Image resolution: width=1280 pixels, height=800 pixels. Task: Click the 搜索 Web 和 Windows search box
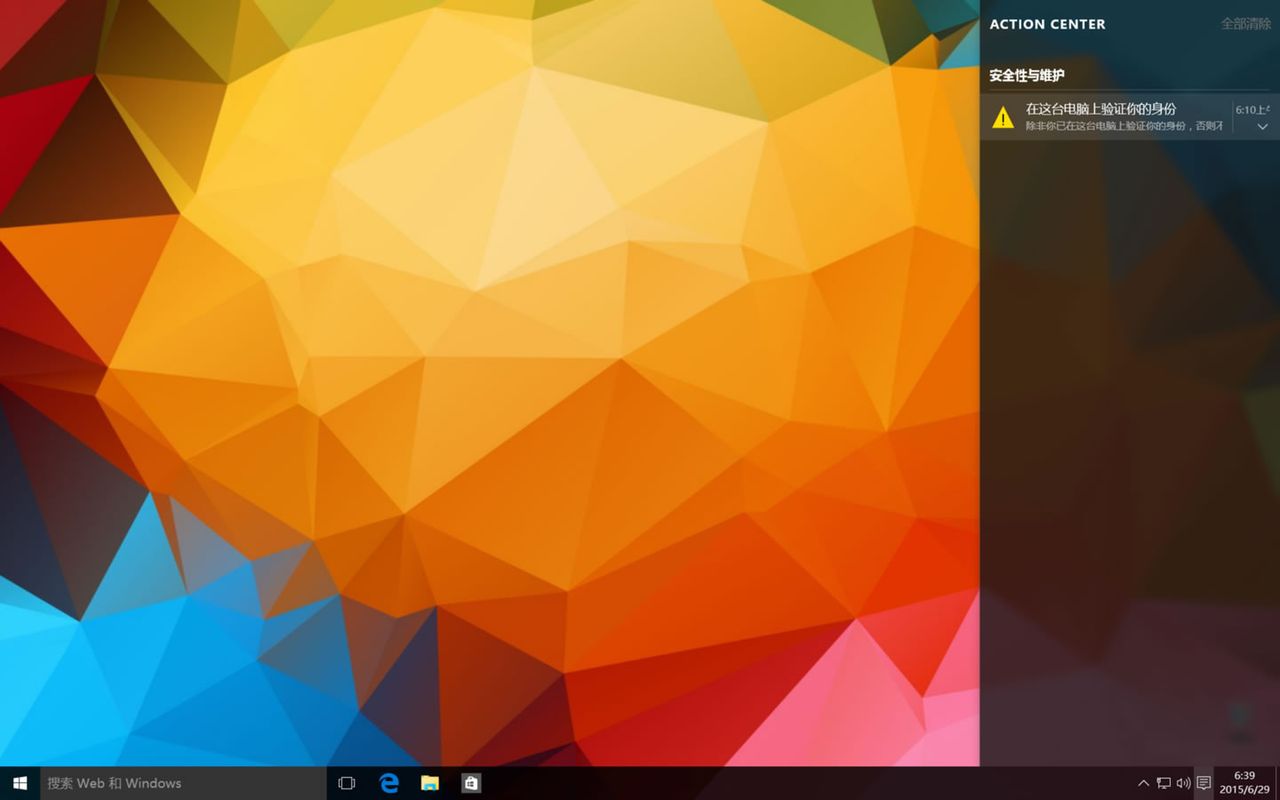click(x=183, y=783)
